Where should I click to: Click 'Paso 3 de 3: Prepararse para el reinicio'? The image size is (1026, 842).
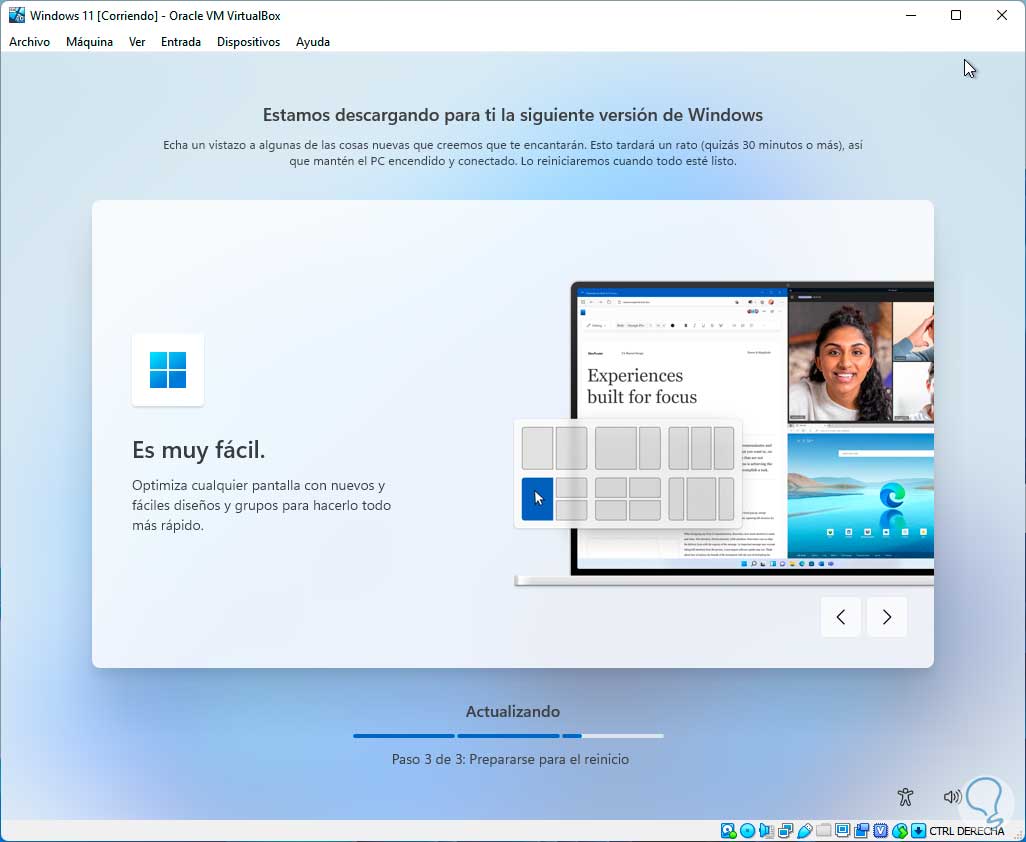pos(510,760)
